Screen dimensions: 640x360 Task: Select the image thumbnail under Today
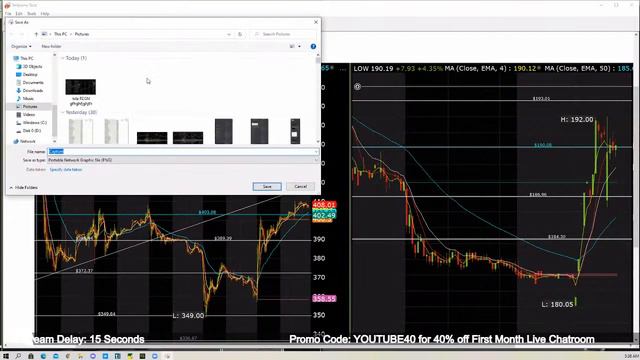(x=81, y=87)
